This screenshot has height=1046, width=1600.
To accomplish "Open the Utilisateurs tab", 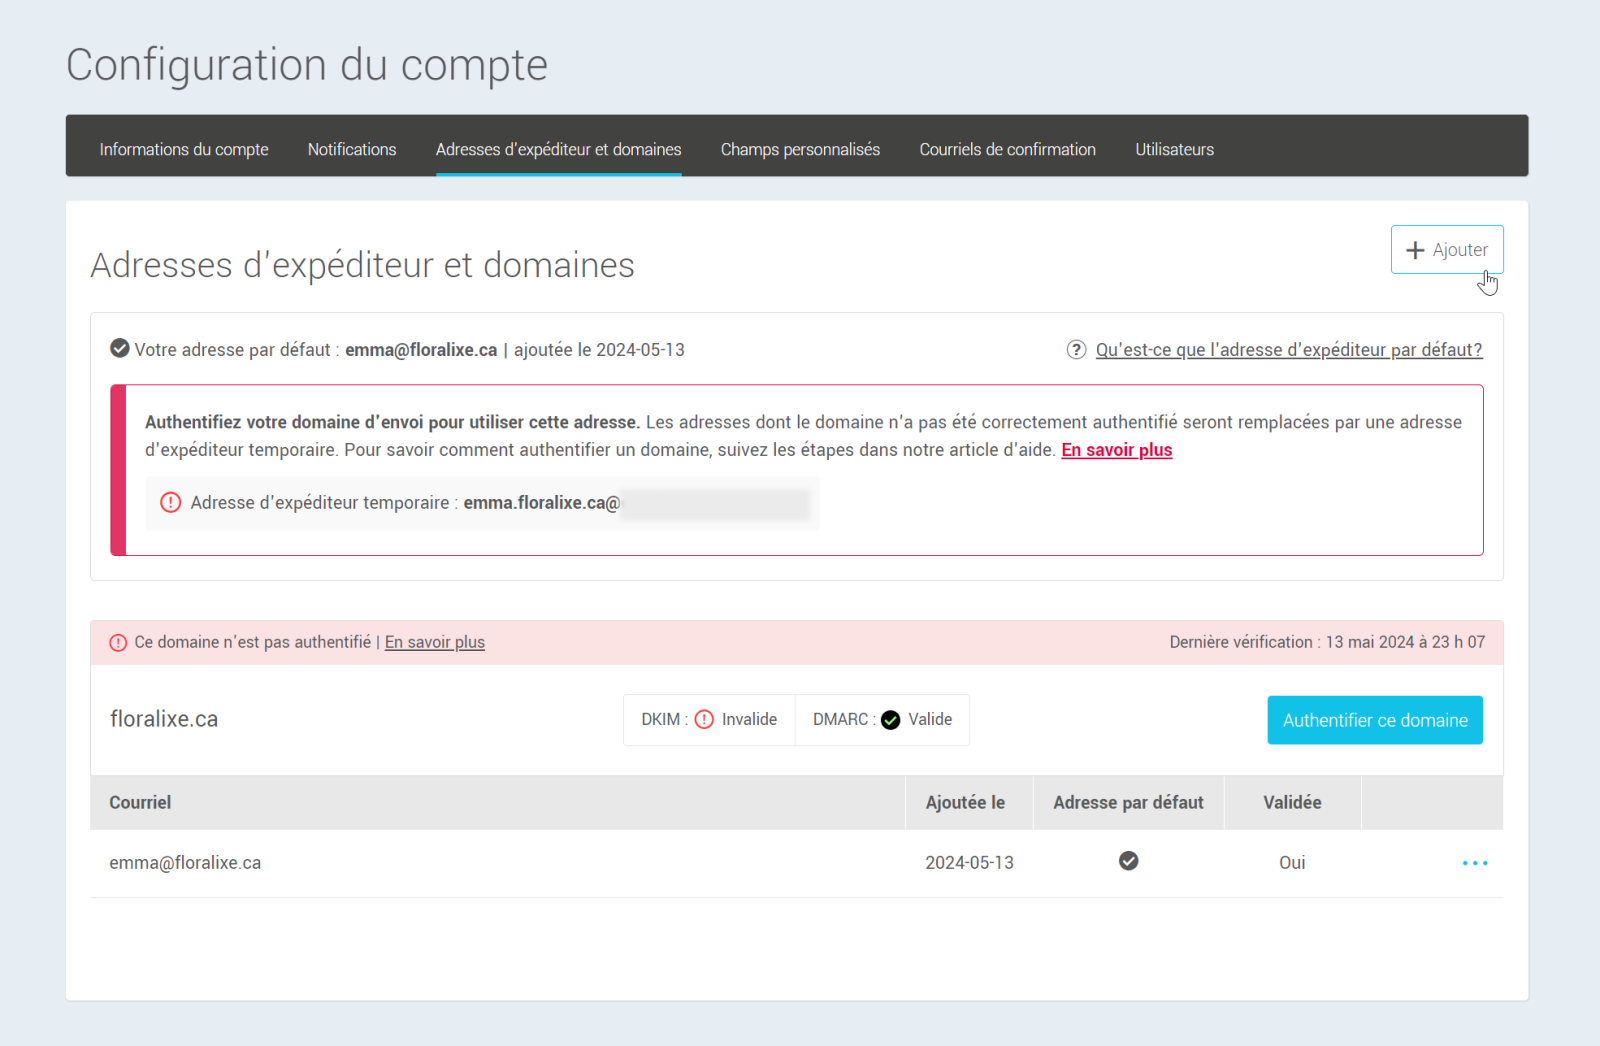I will pyautogui.click(x=1174, y=149).
